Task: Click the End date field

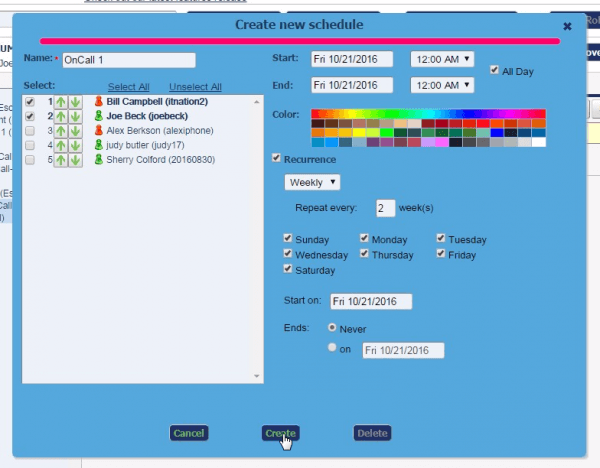Action: click(352, 85)
